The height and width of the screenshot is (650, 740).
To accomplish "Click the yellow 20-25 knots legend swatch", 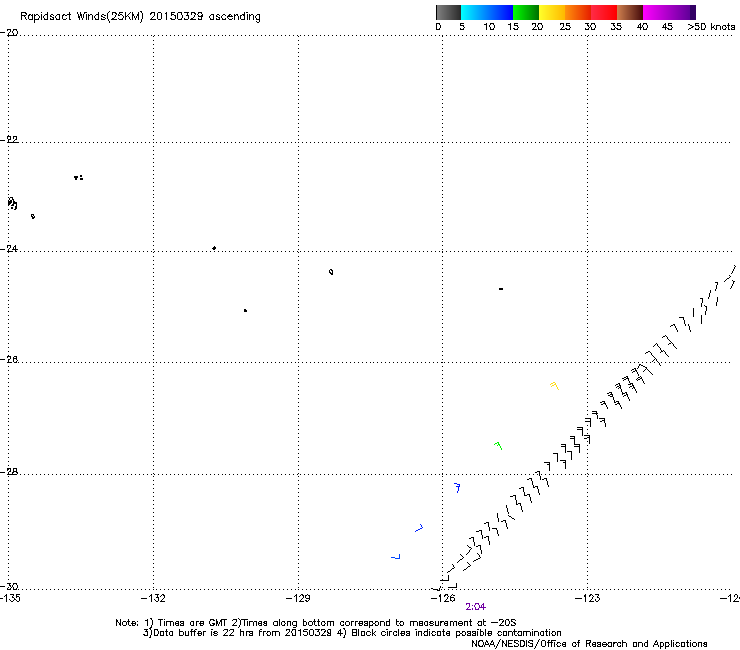I will [552, 12].
